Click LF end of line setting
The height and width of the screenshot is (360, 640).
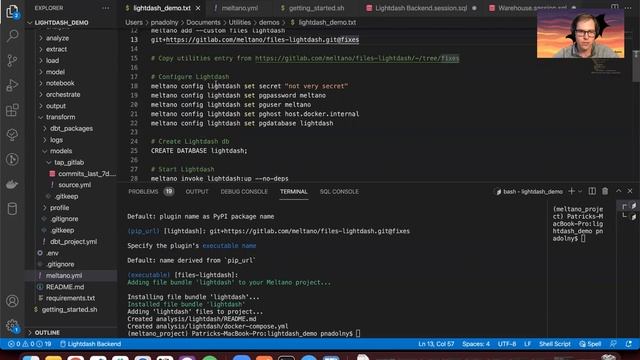tap(527, 344)
